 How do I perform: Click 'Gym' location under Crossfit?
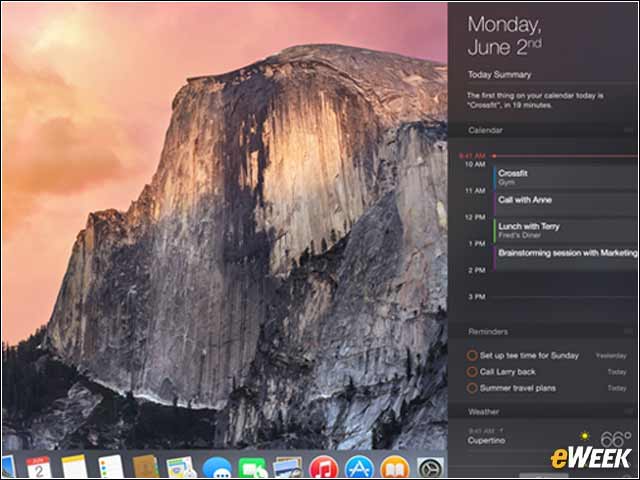coord(506,182)
